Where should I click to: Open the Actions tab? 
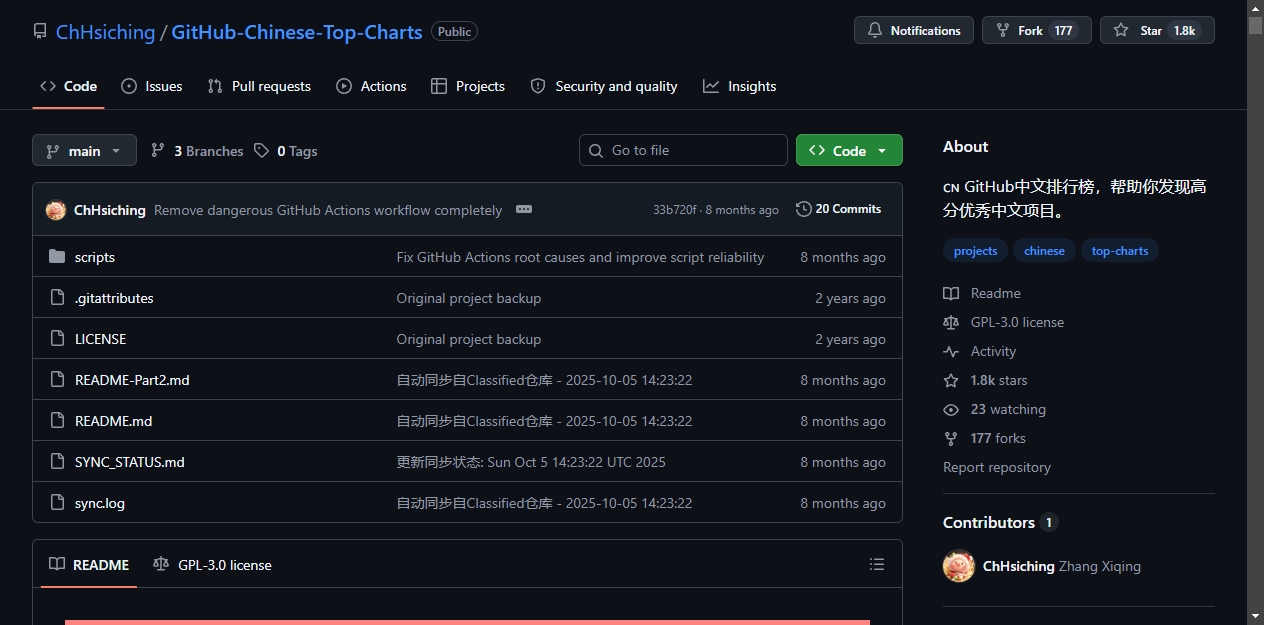tap(371, 86)
